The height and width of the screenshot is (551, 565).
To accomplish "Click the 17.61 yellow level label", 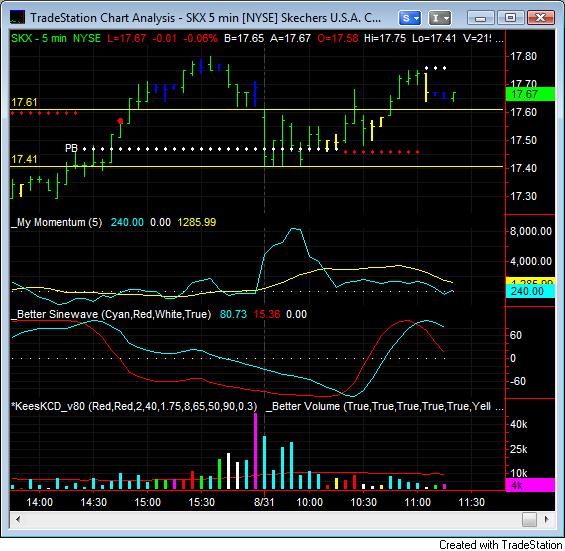I will point(24,102).
